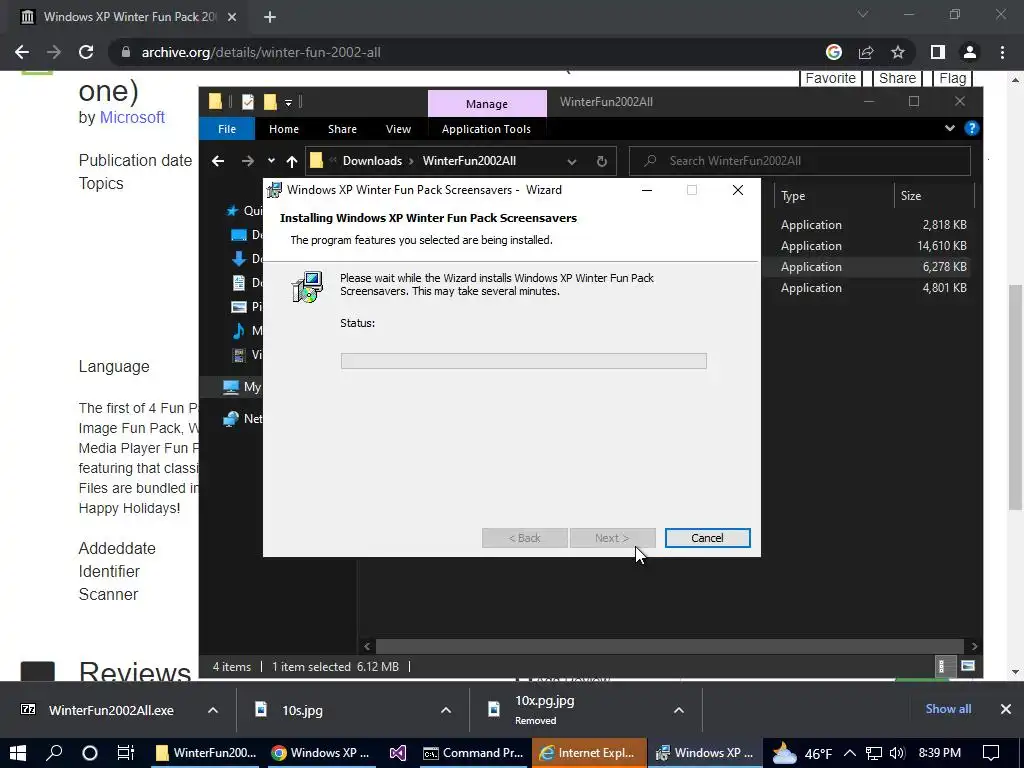Open the address bar history dropdown
Viewport: 1024px width, 768px height.
tap(571, 161)
